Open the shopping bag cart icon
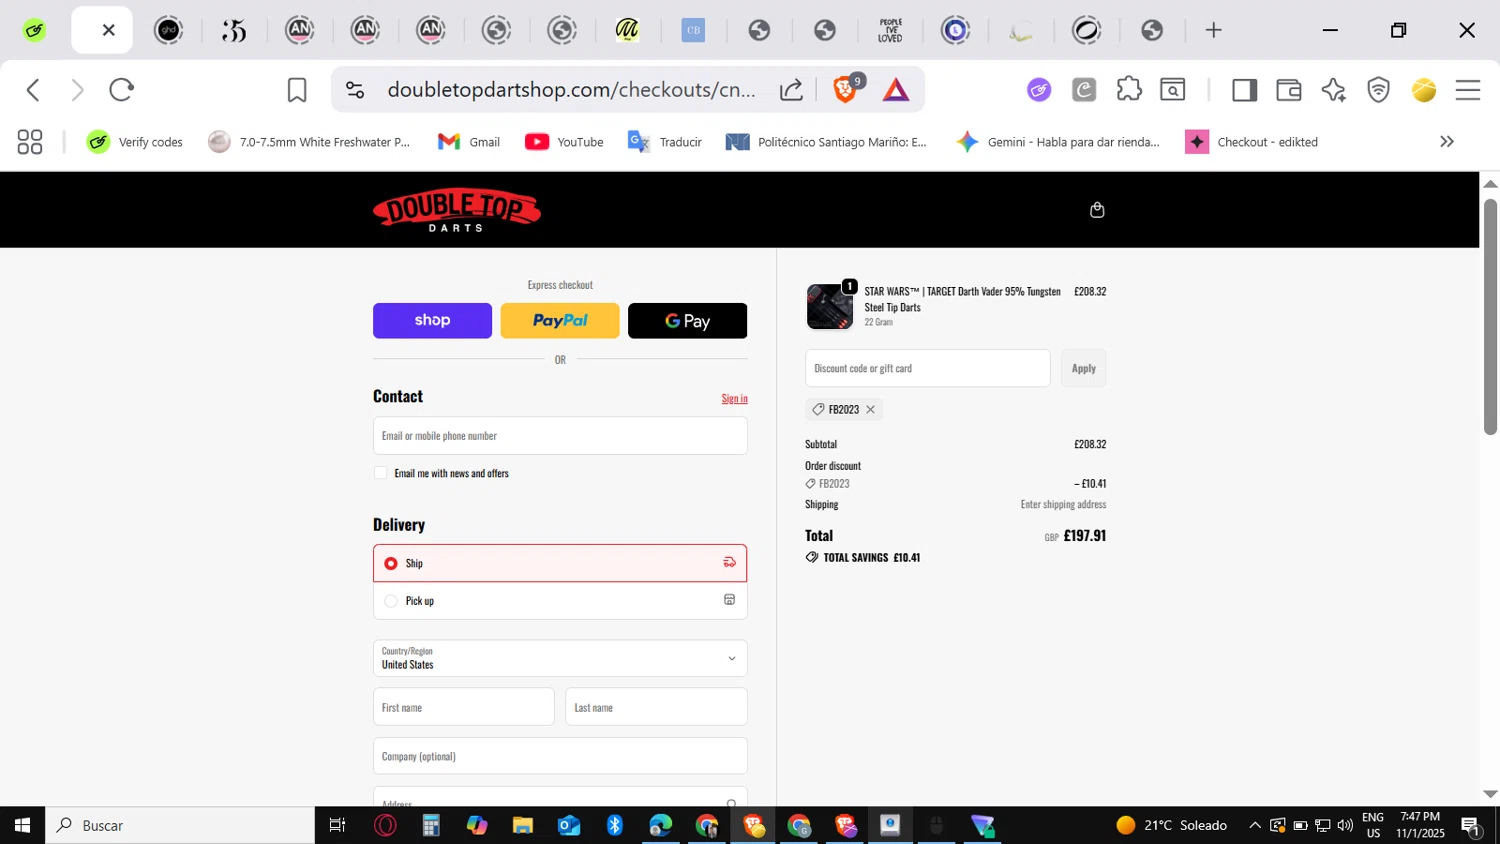Image resolution: width=1500 pixels, height=844 pixels. click(1097, 210)
